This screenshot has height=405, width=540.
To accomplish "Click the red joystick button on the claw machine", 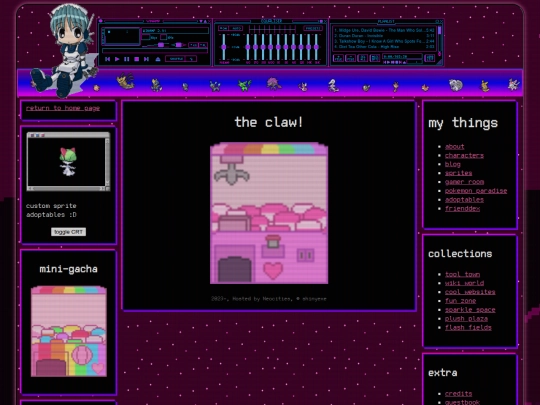I will pos(273,241).
